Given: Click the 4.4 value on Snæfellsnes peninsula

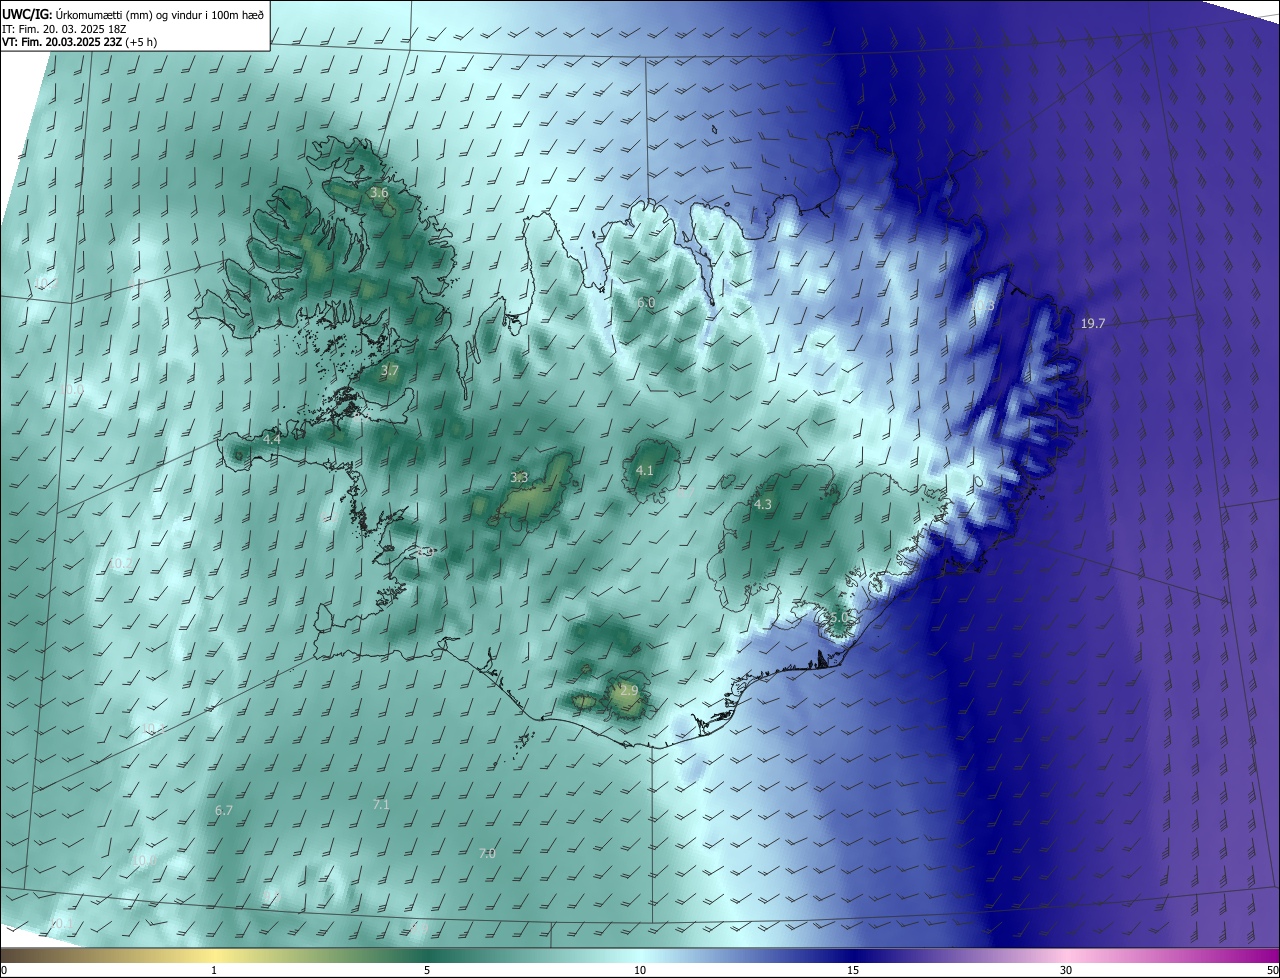Looking at the screenshot, I should point(272,439).
